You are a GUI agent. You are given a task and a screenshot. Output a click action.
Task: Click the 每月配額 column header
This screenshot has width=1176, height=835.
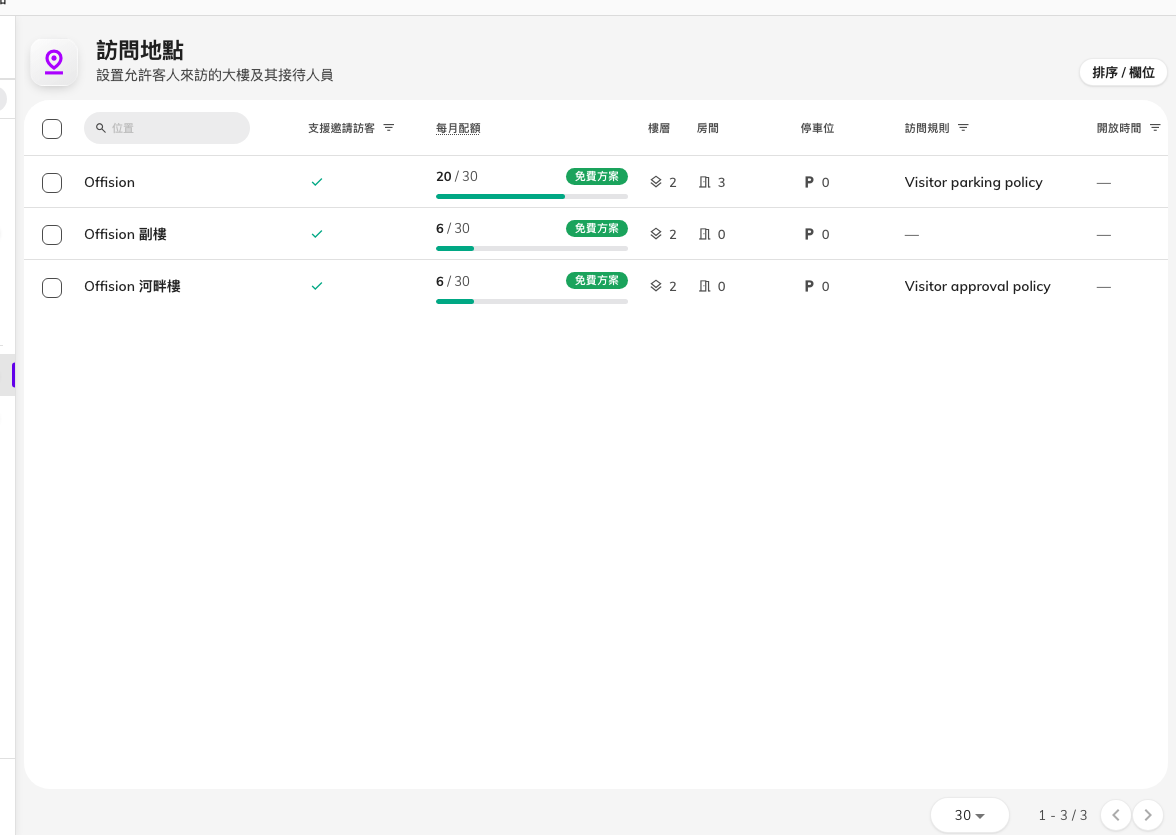click(458, 128)
